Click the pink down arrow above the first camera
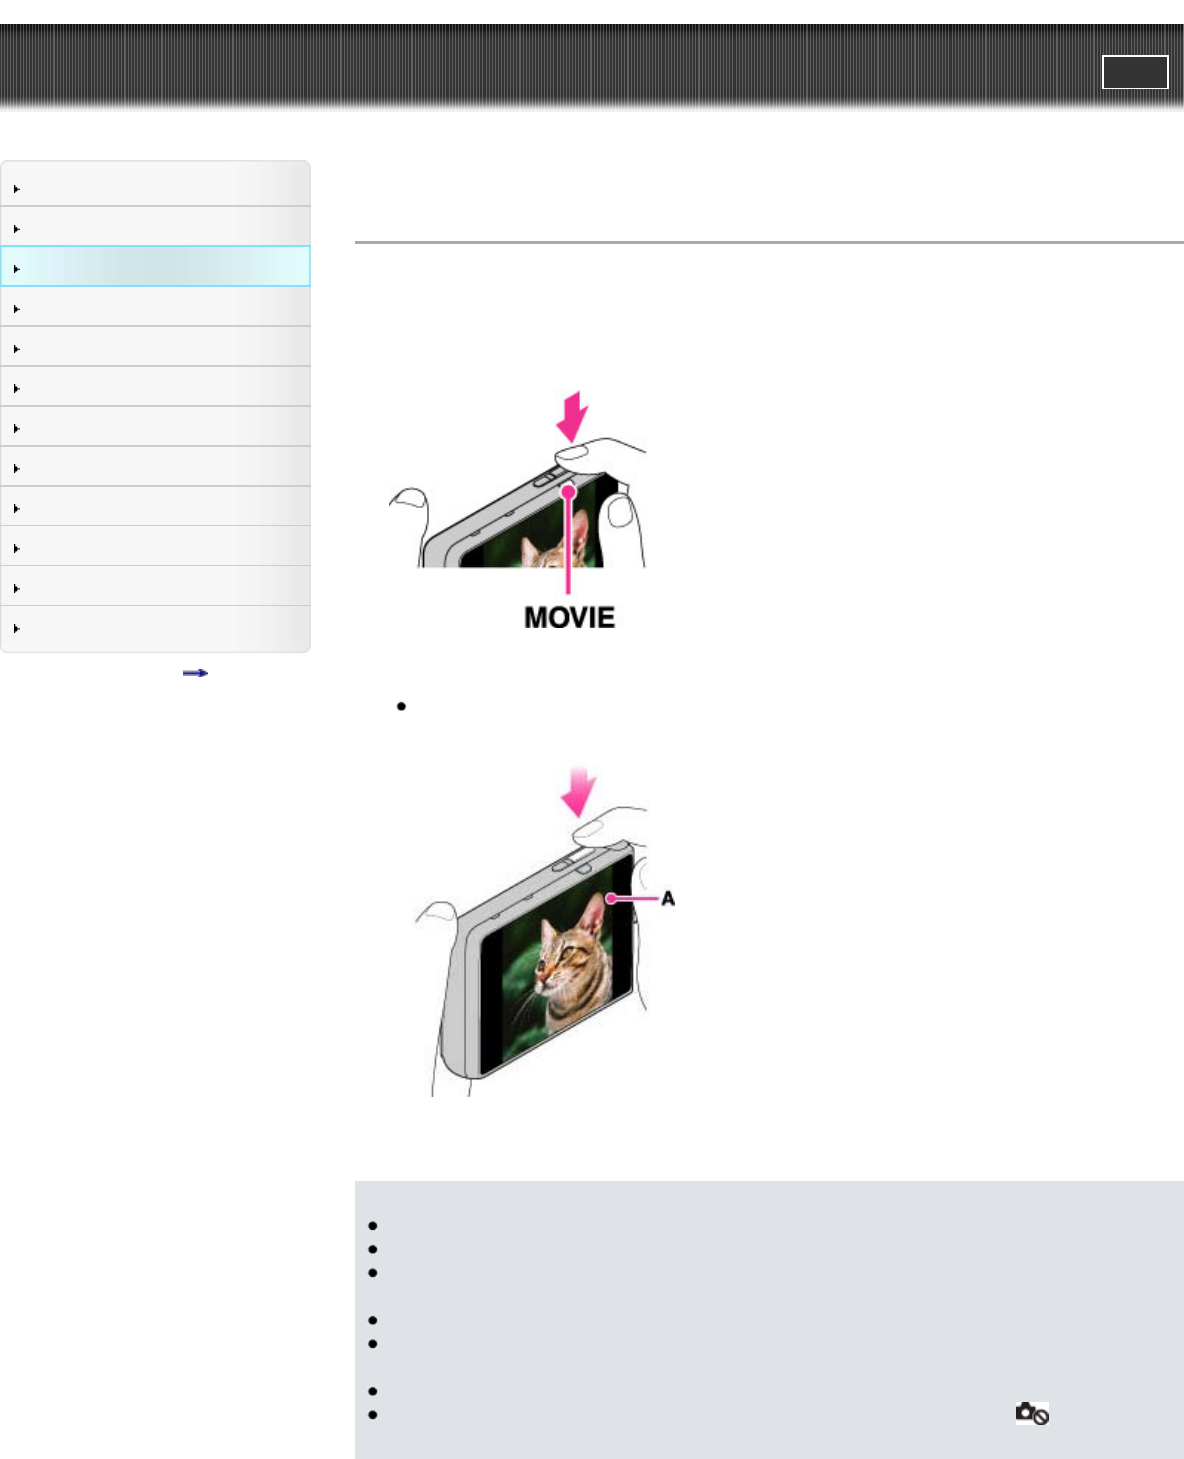 [x=572, y=417]
